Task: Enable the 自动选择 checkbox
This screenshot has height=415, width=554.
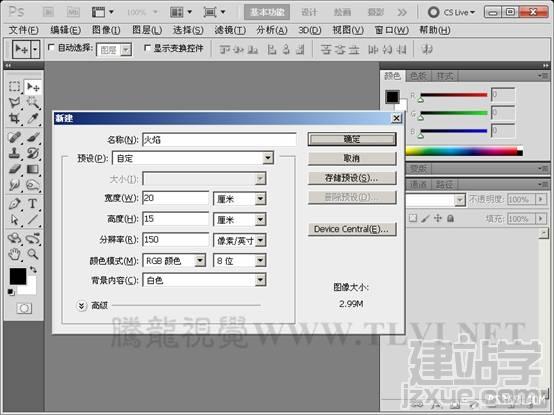Action: (x=51, y=47)
